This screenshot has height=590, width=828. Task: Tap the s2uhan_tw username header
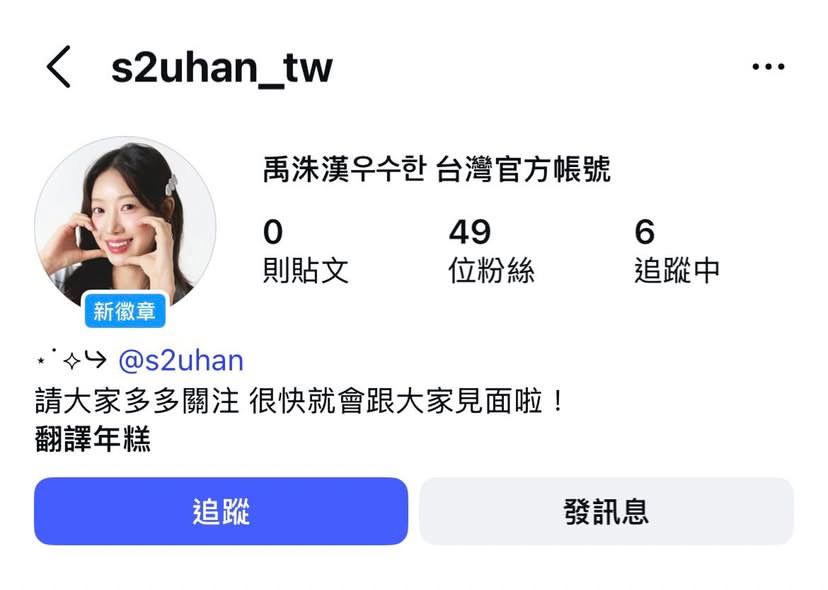coord(222,68)
